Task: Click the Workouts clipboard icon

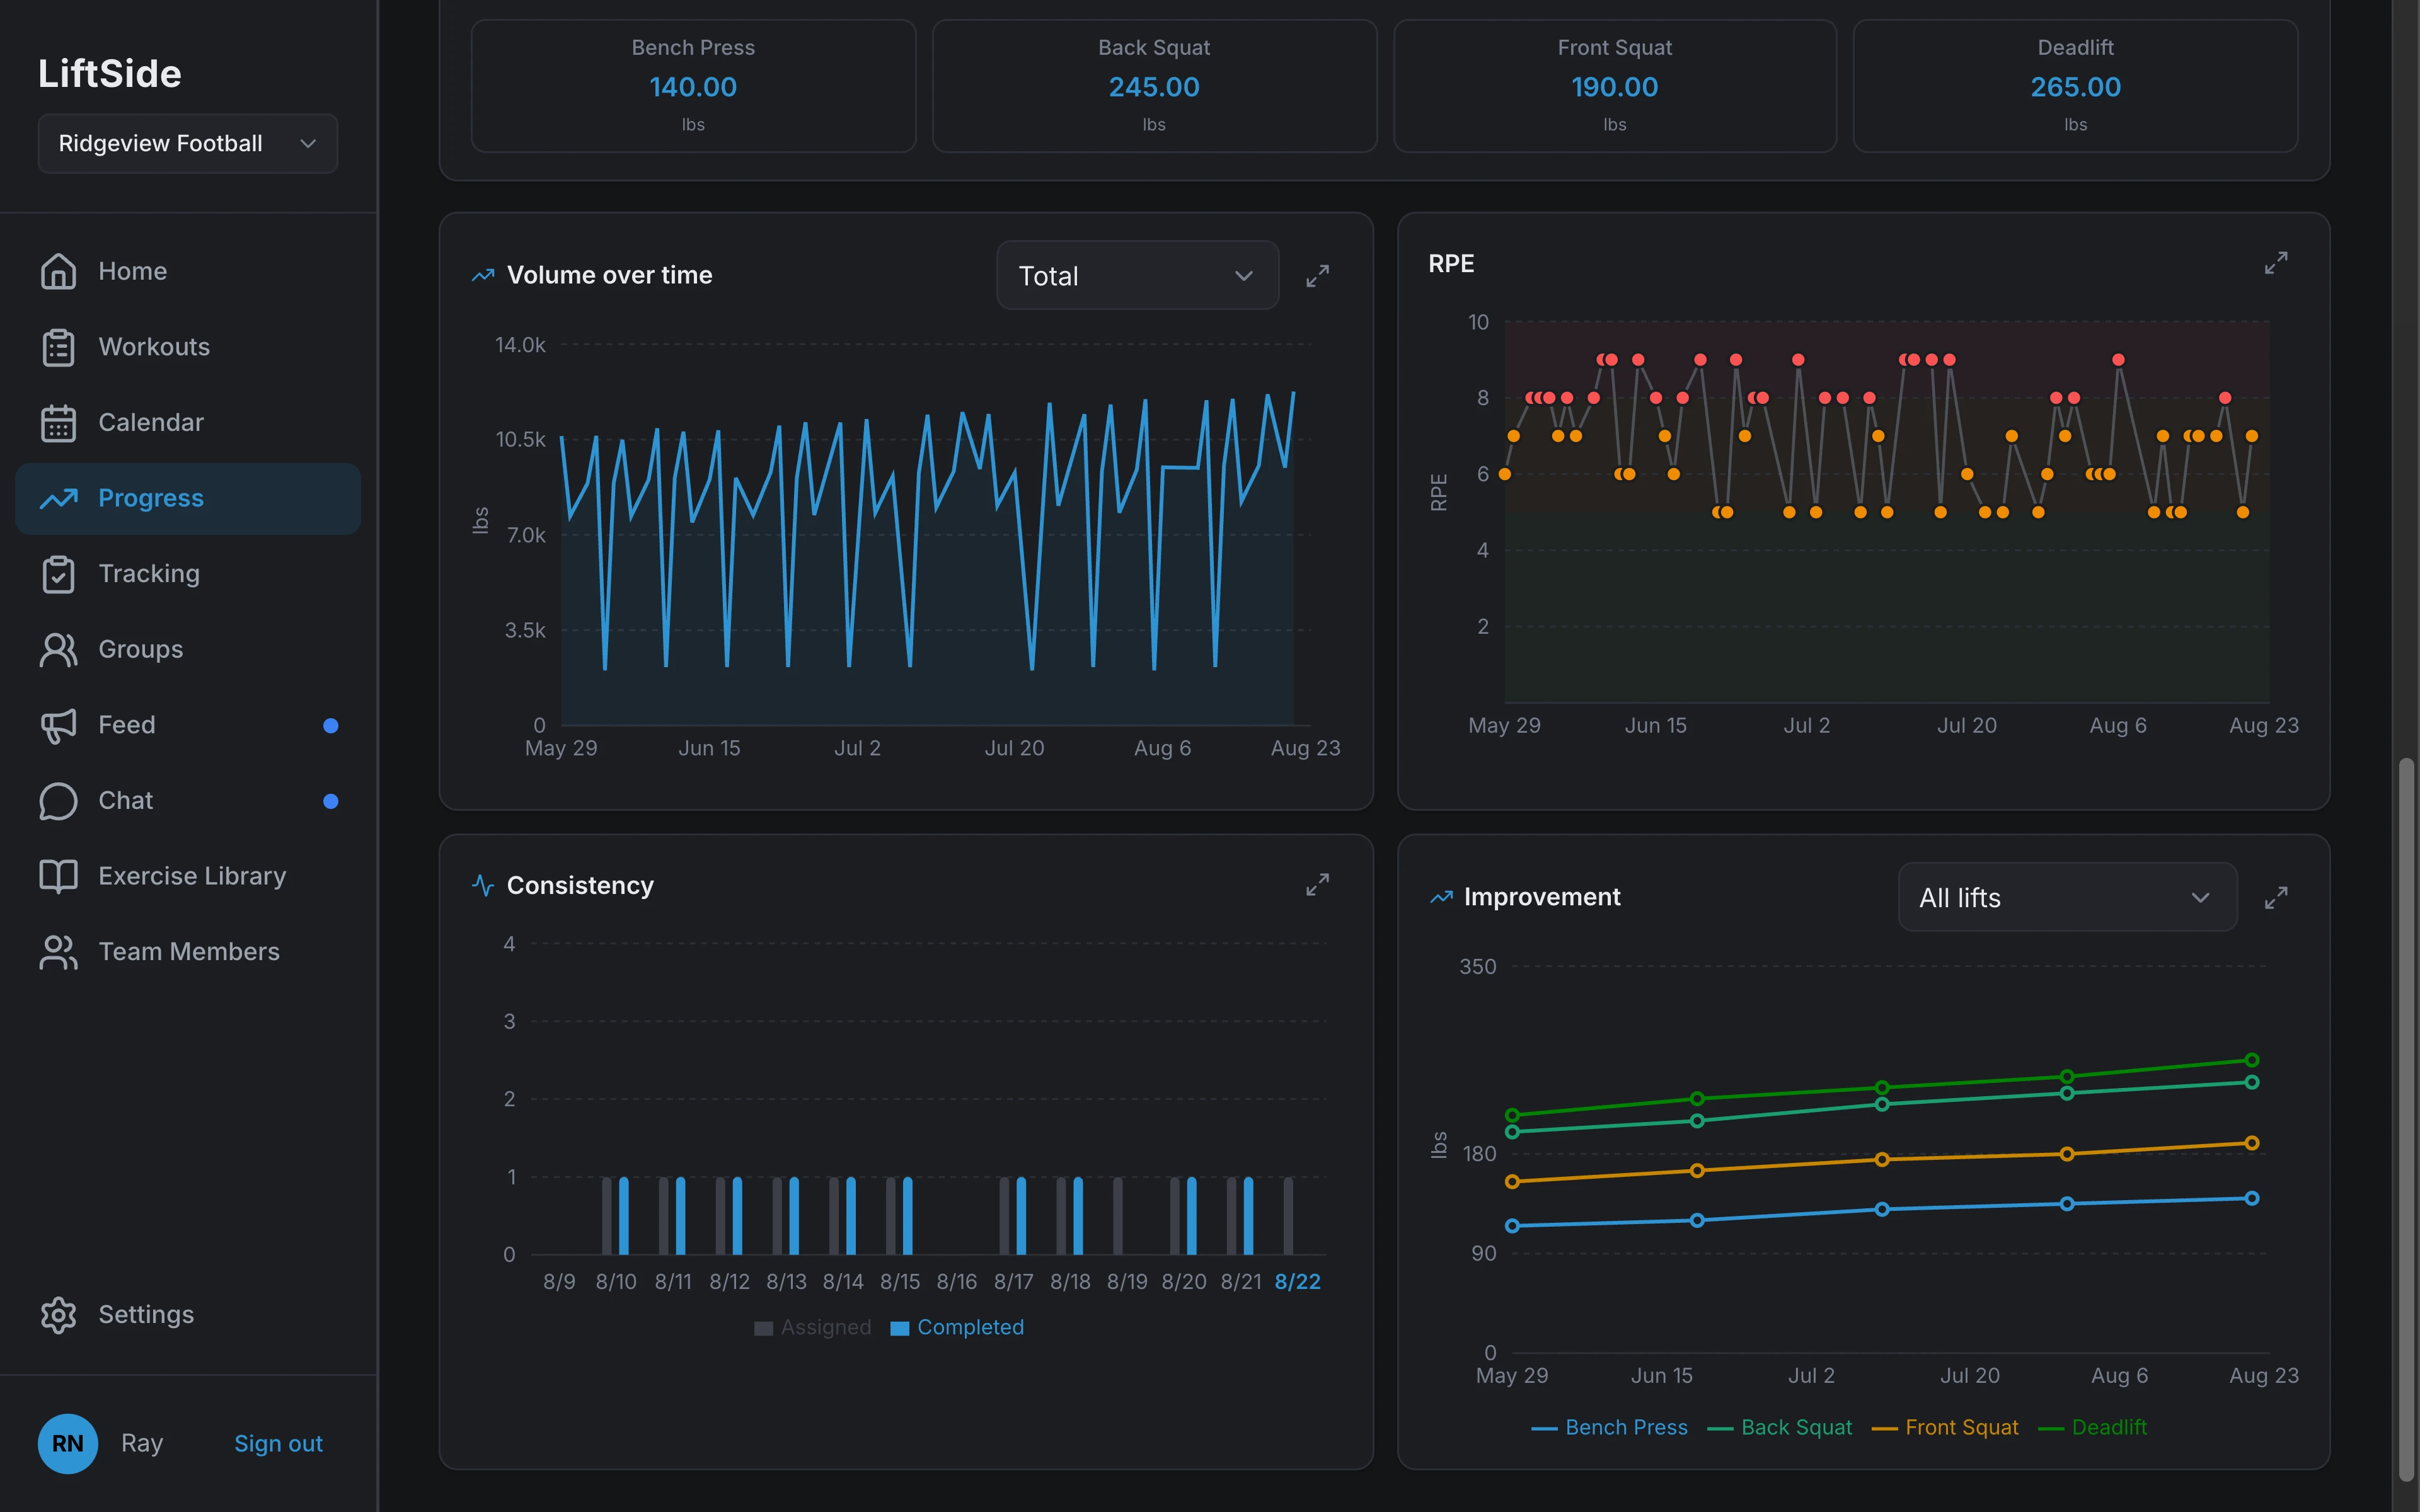Action: (x=58, y=347)
